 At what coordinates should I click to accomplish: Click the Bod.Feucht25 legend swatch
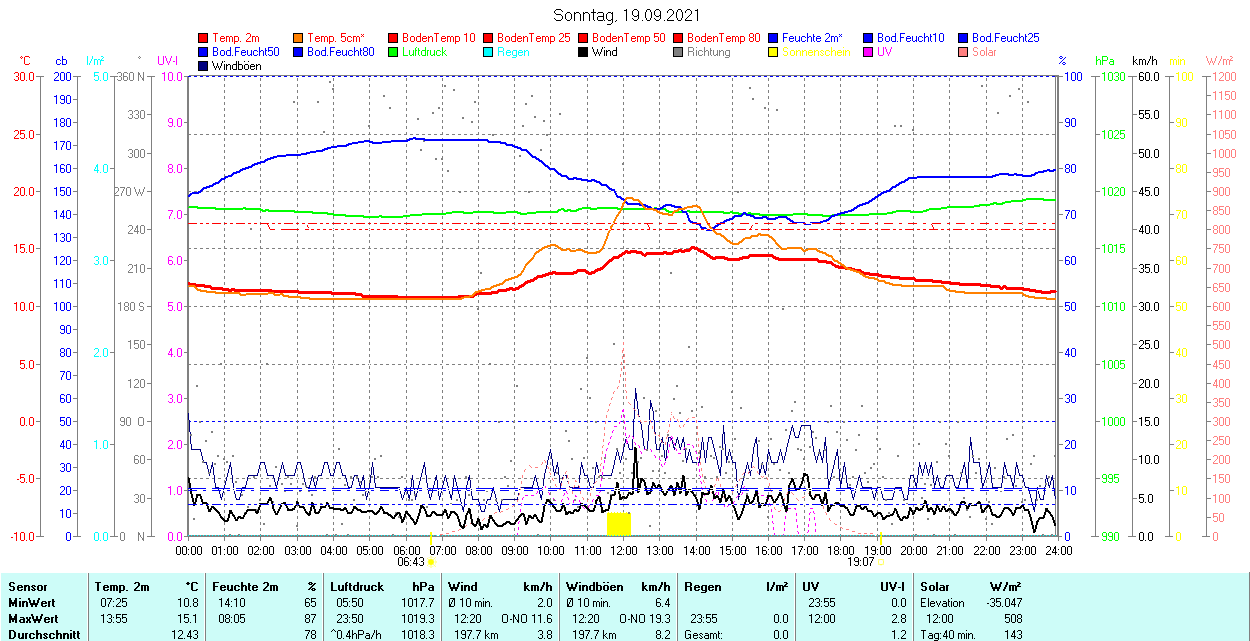point(963,38)
